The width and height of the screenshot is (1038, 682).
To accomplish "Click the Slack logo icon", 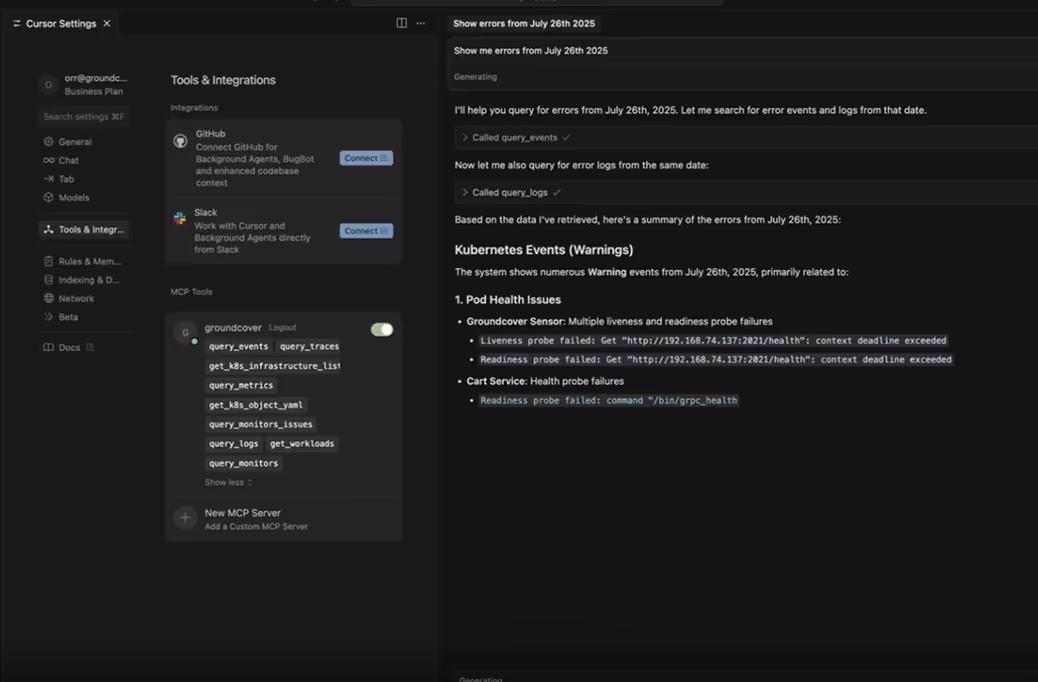I will pos(179,219).
